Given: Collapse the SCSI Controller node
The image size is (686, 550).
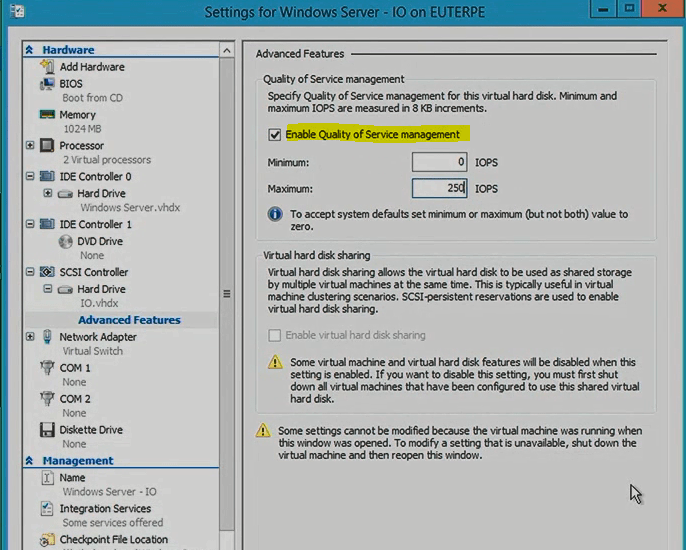Looking at the screenshot, I should click(30, 272).
